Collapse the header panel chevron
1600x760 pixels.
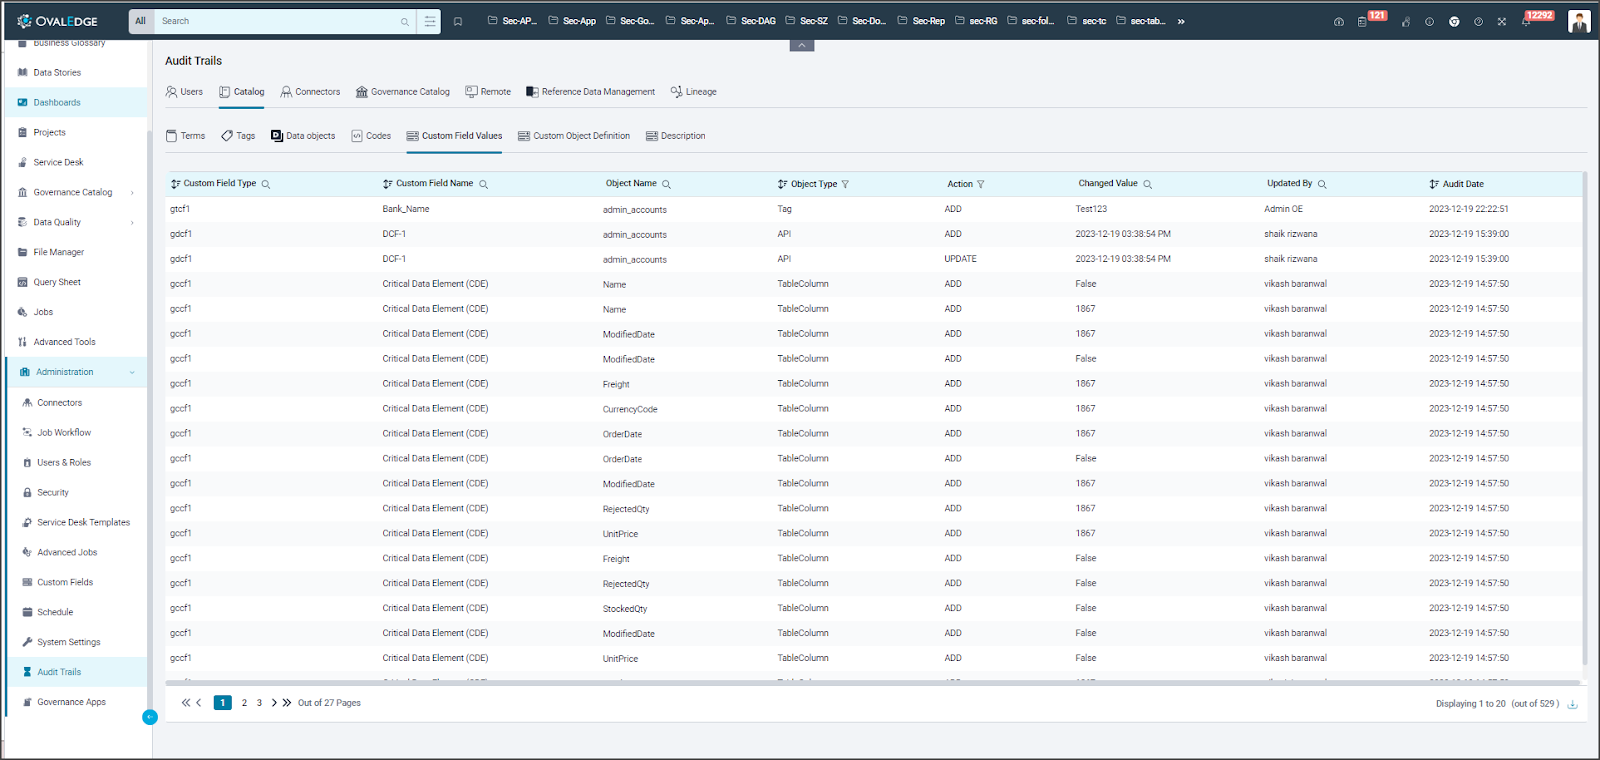pyautogui.click(x=802, y=45)
